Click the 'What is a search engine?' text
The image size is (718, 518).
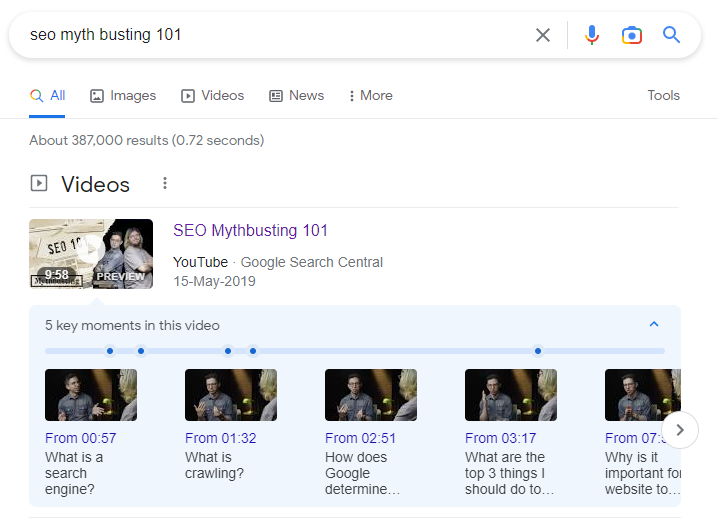click(x=74, y=473)
